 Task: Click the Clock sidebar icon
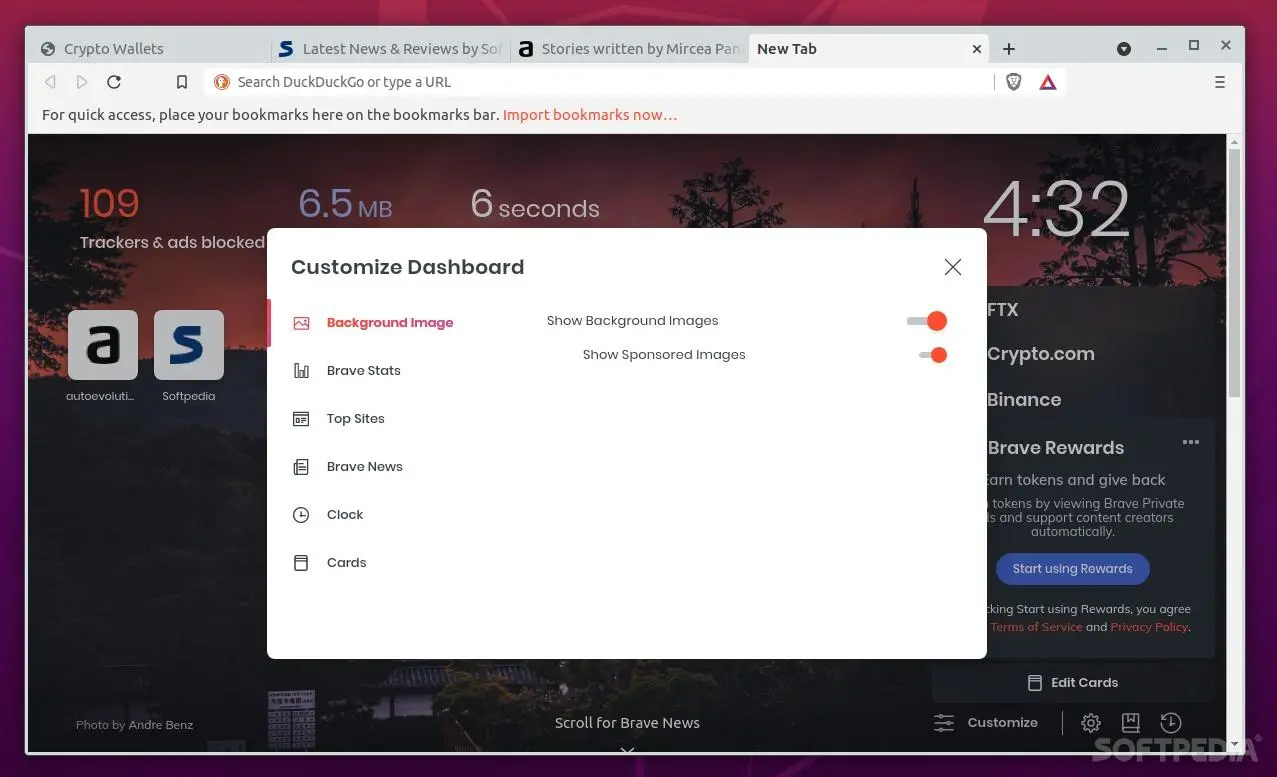click(301, 515)
